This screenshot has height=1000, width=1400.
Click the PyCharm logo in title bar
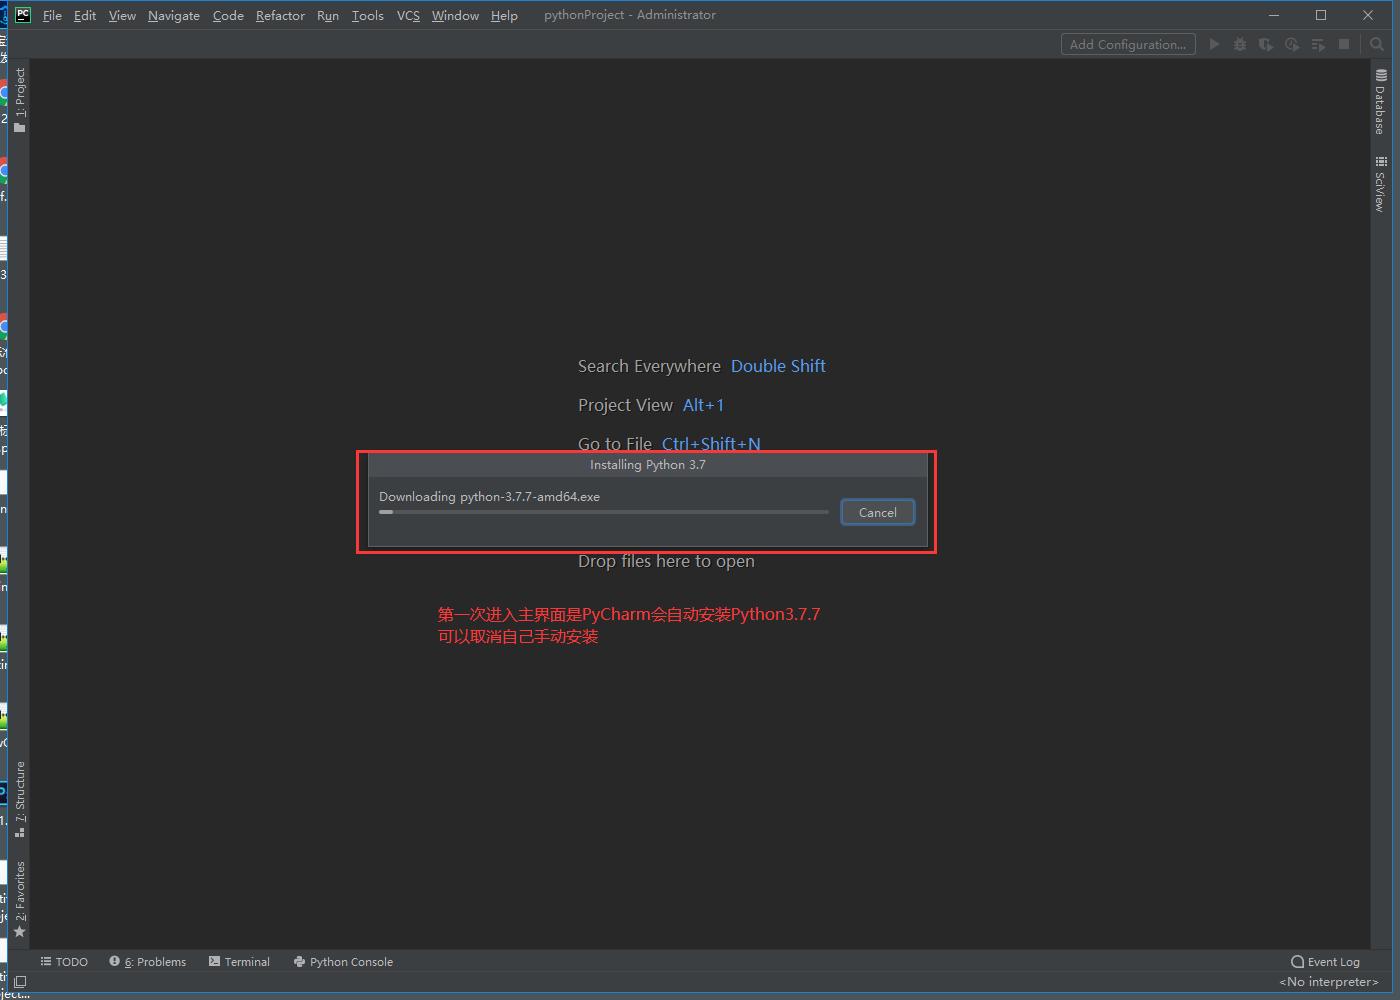click(x=22, y=15)
